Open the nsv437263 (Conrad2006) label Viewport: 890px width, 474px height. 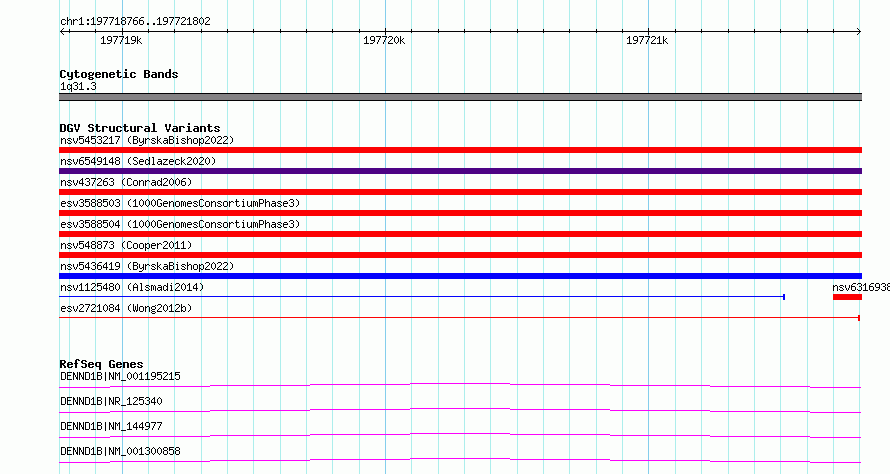click(x=126, y=182)
